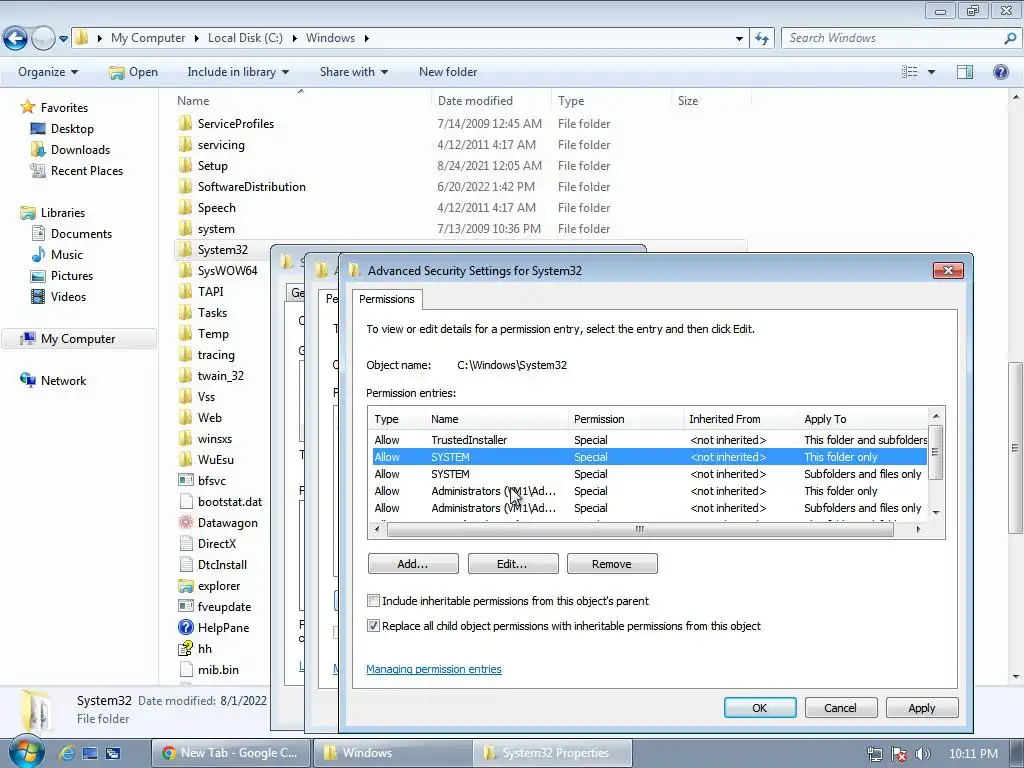Expand the Include in library dropdown
1024x768 pixels.
[x=238, y=72]
